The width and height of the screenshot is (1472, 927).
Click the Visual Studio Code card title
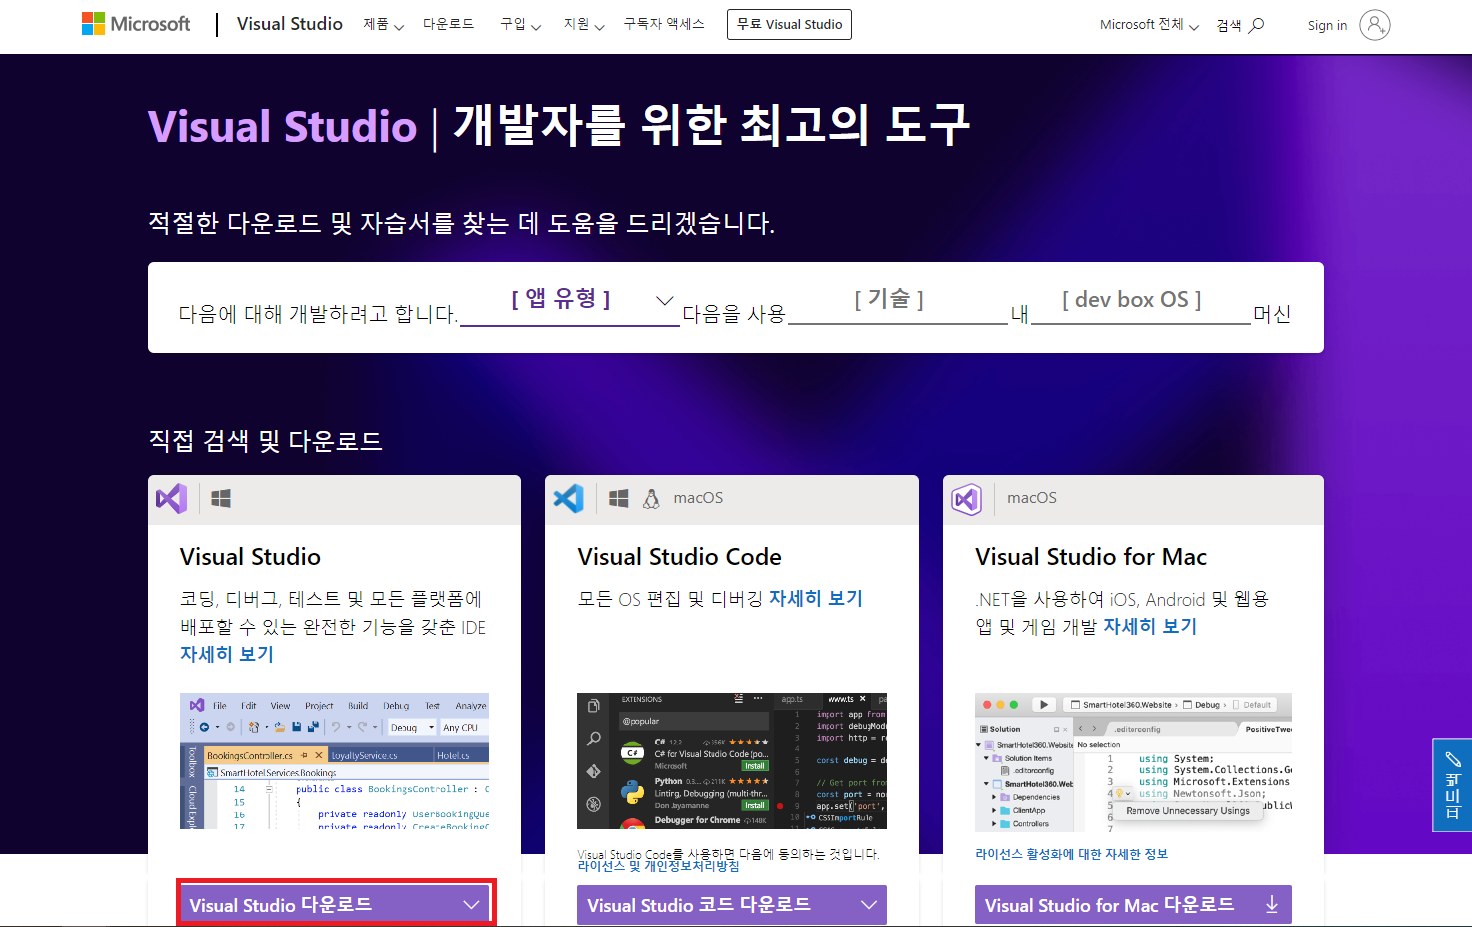(680, 557)
